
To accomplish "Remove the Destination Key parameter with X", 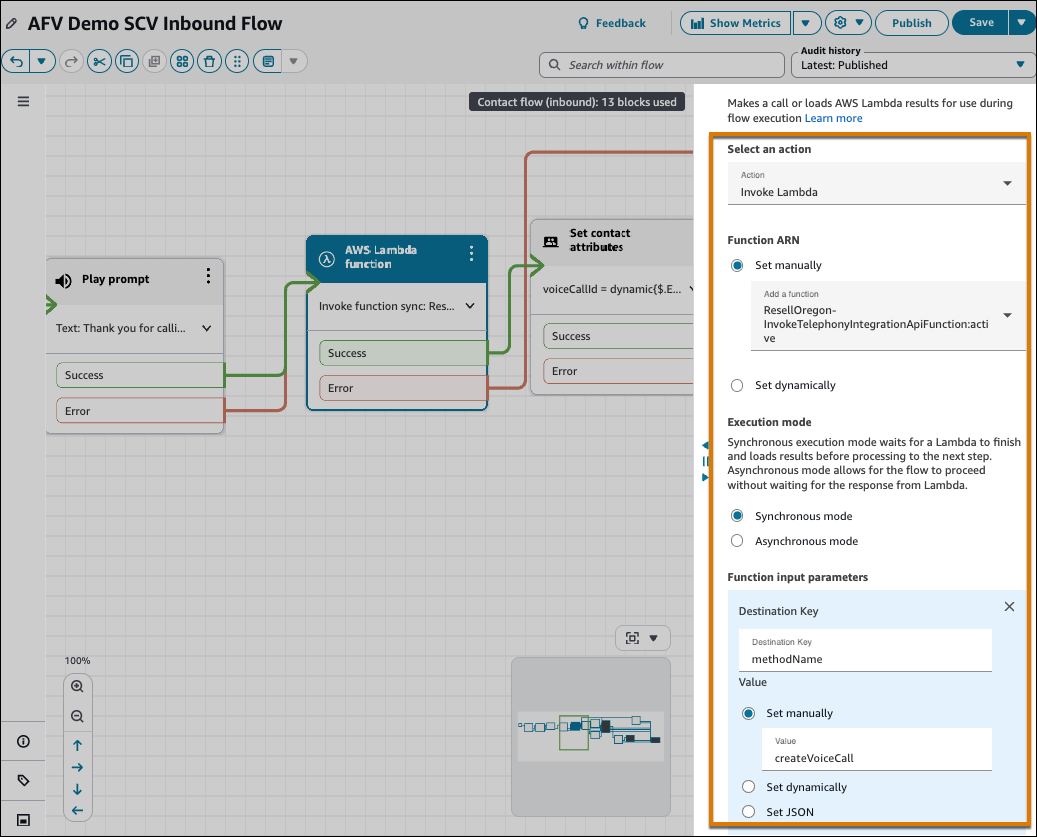I will [x=1009, y=607].
